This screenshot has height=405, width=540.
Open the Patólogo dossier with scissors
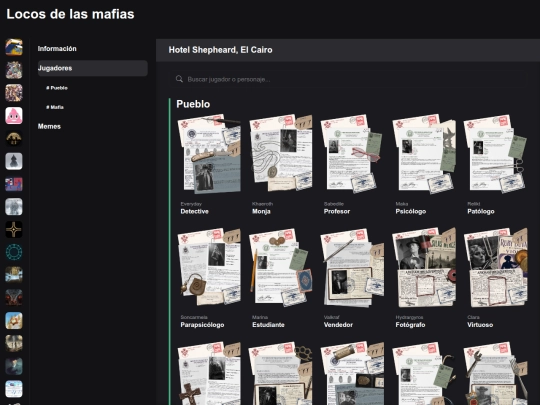pos(495,154)
